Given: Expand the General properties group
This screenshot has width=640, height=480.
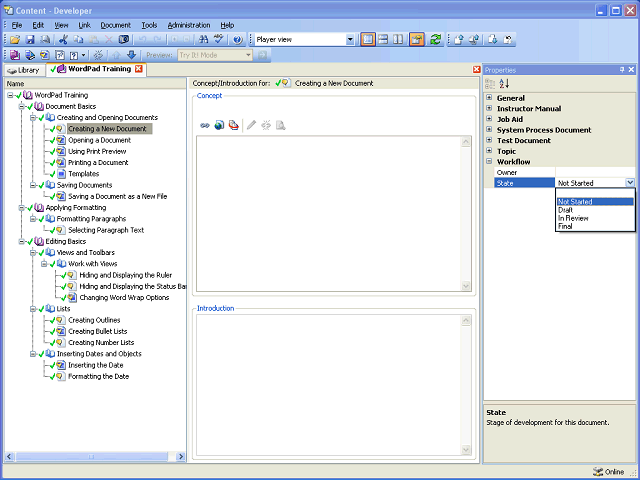Looking at the screenshot, I should [489, 98].
